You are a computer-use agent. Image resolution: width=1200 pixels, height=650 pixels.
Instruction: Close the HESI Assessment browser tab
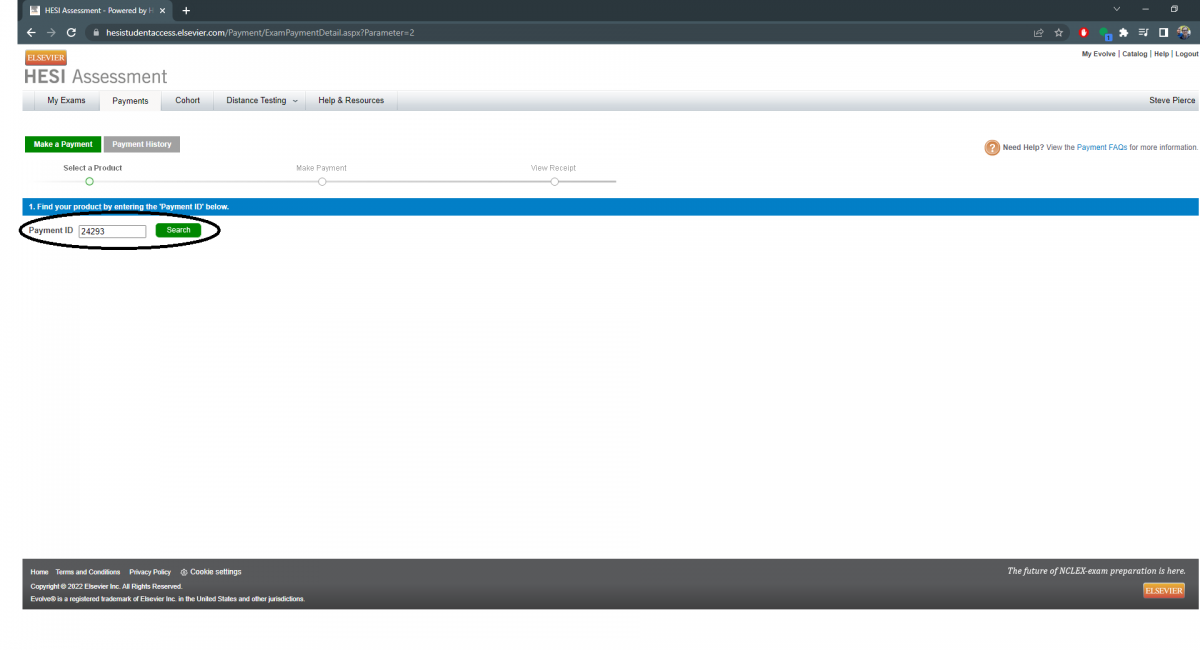(x=162, y=10)
